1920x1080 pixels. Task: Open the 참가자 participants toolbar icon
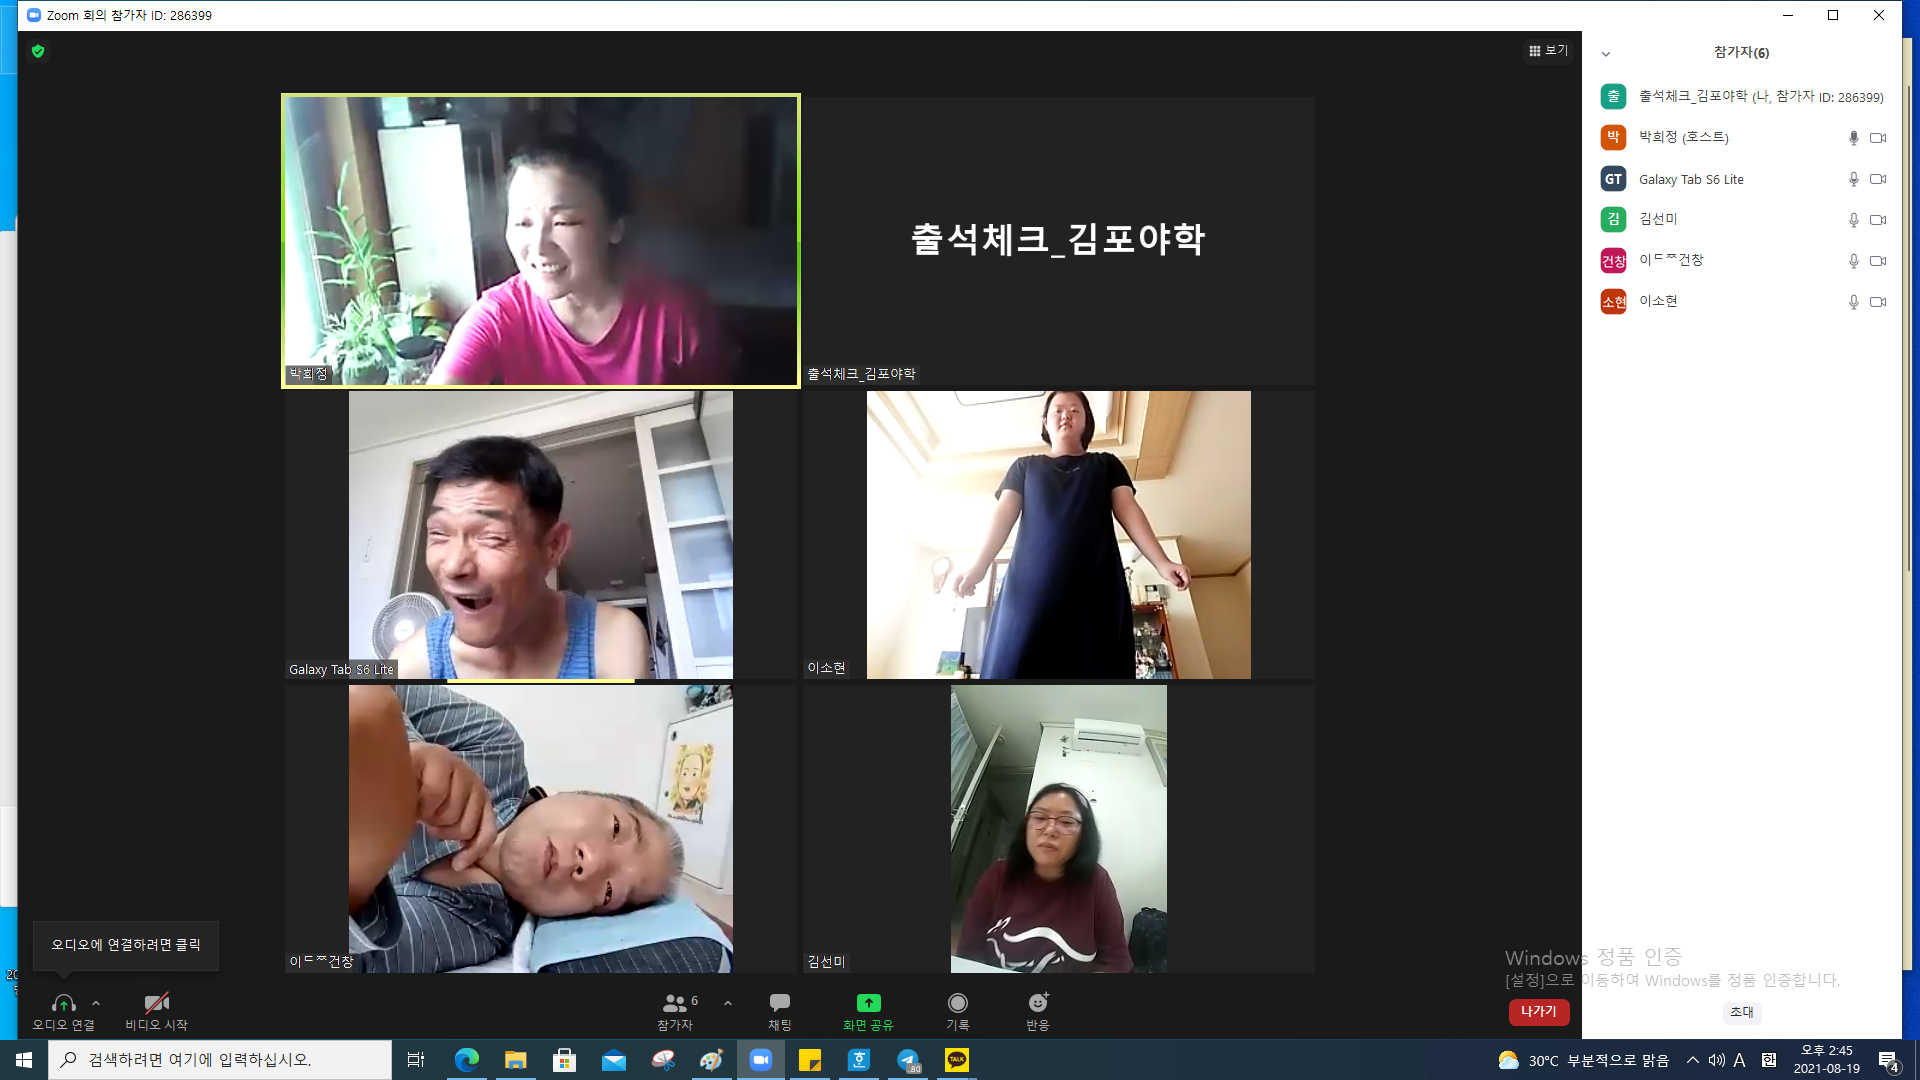coord(675,1003)
